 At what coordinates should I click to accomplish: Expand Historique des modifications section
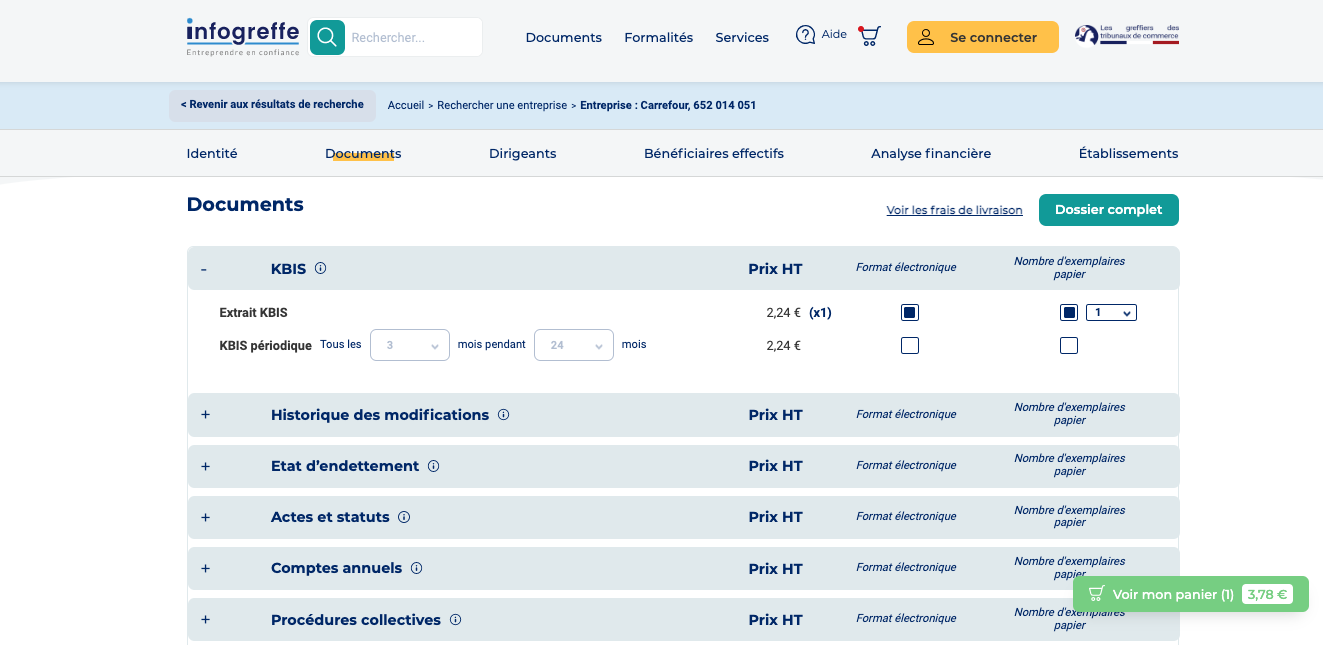point(205,414)
